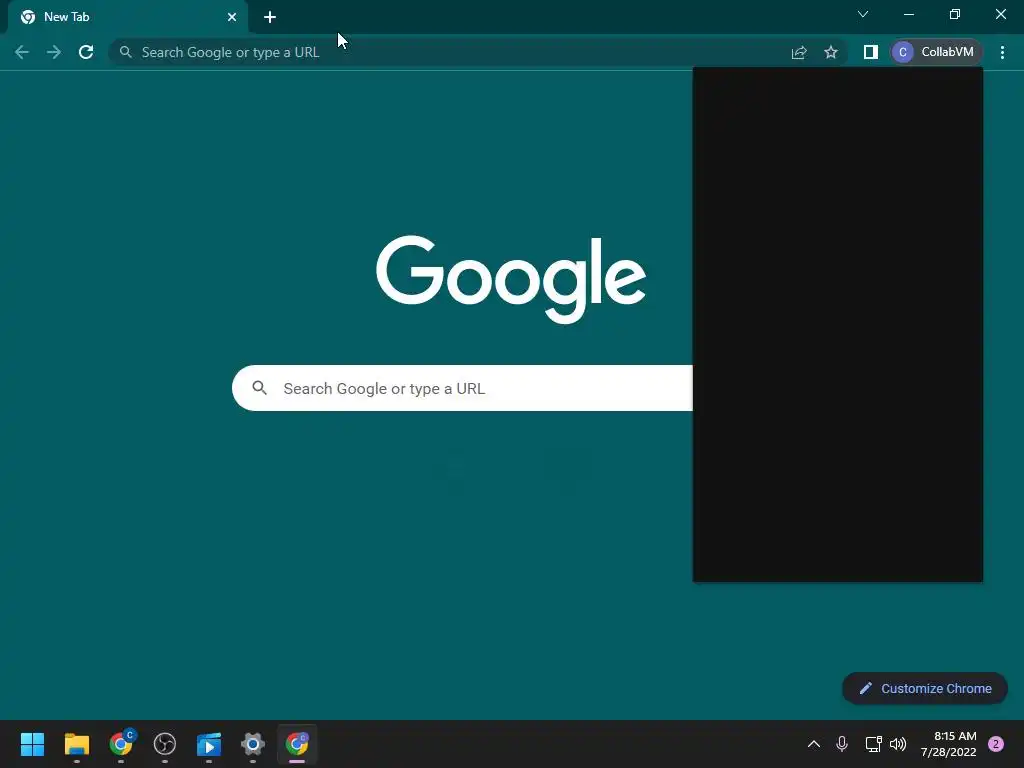This screenshot has width=1024, height=768.
Task: Open the Windows Start menu
Action: coord(32,744)
